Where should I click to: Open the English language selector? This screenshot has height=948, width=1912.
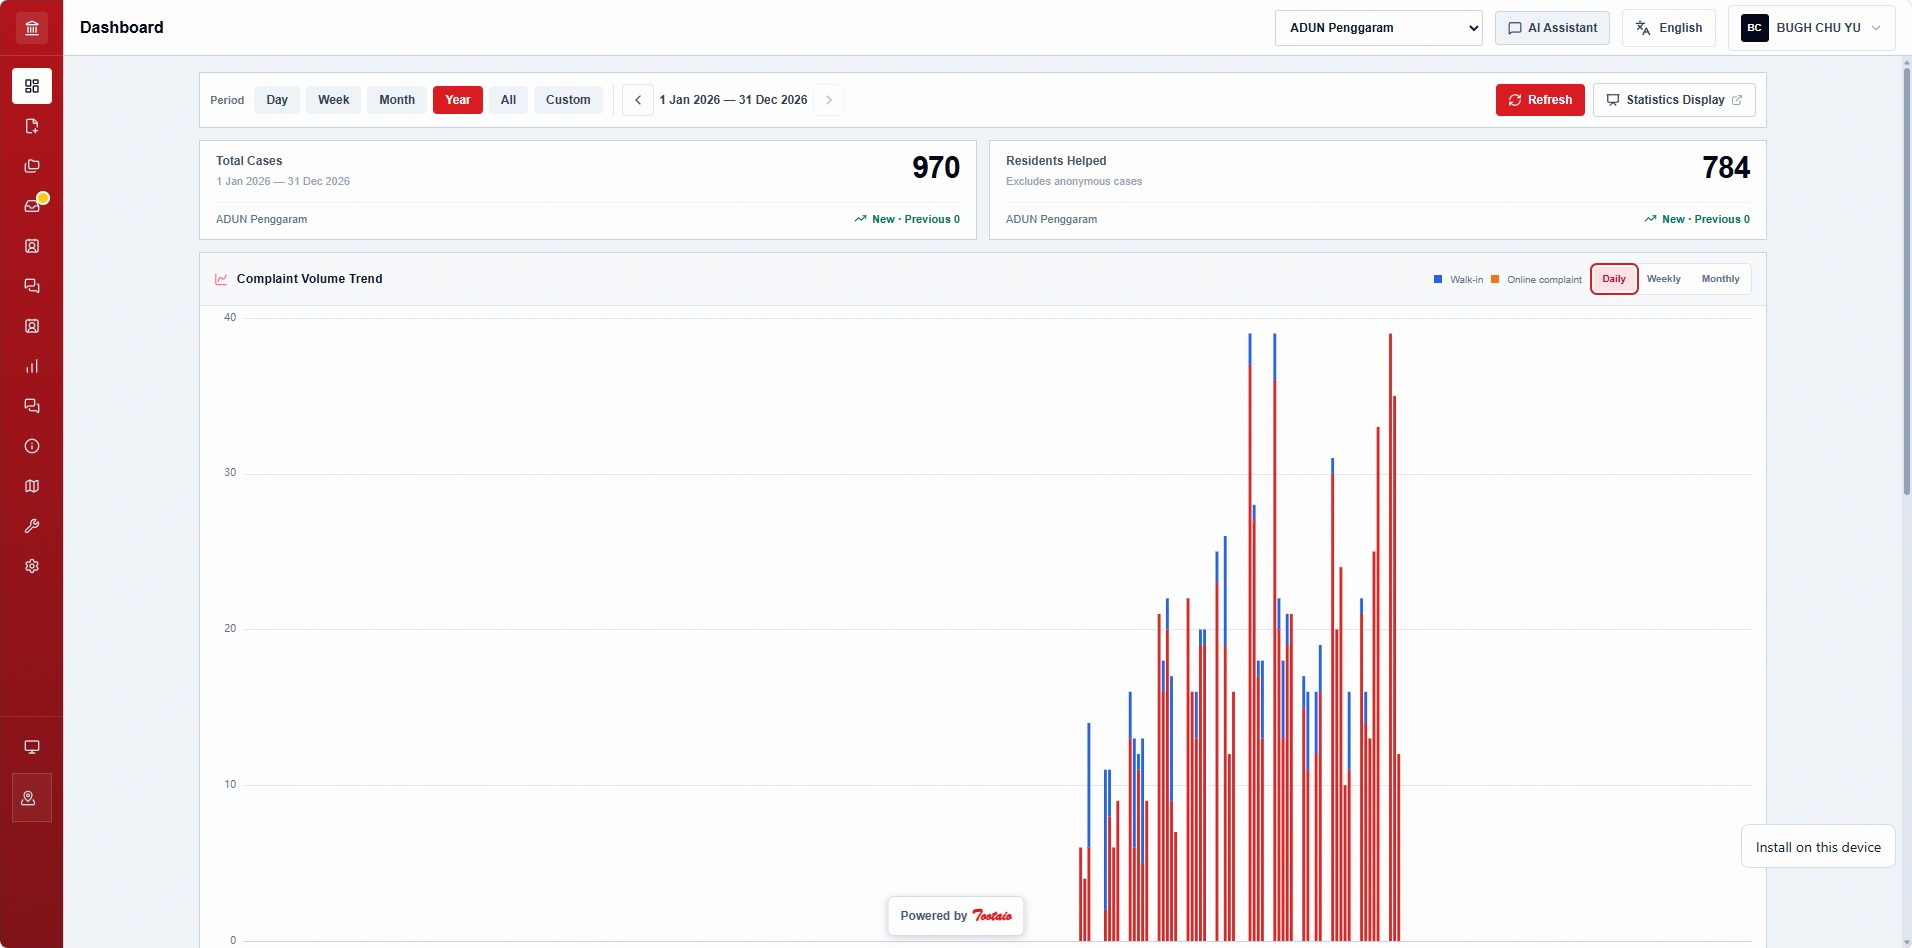click(1669, 28)
